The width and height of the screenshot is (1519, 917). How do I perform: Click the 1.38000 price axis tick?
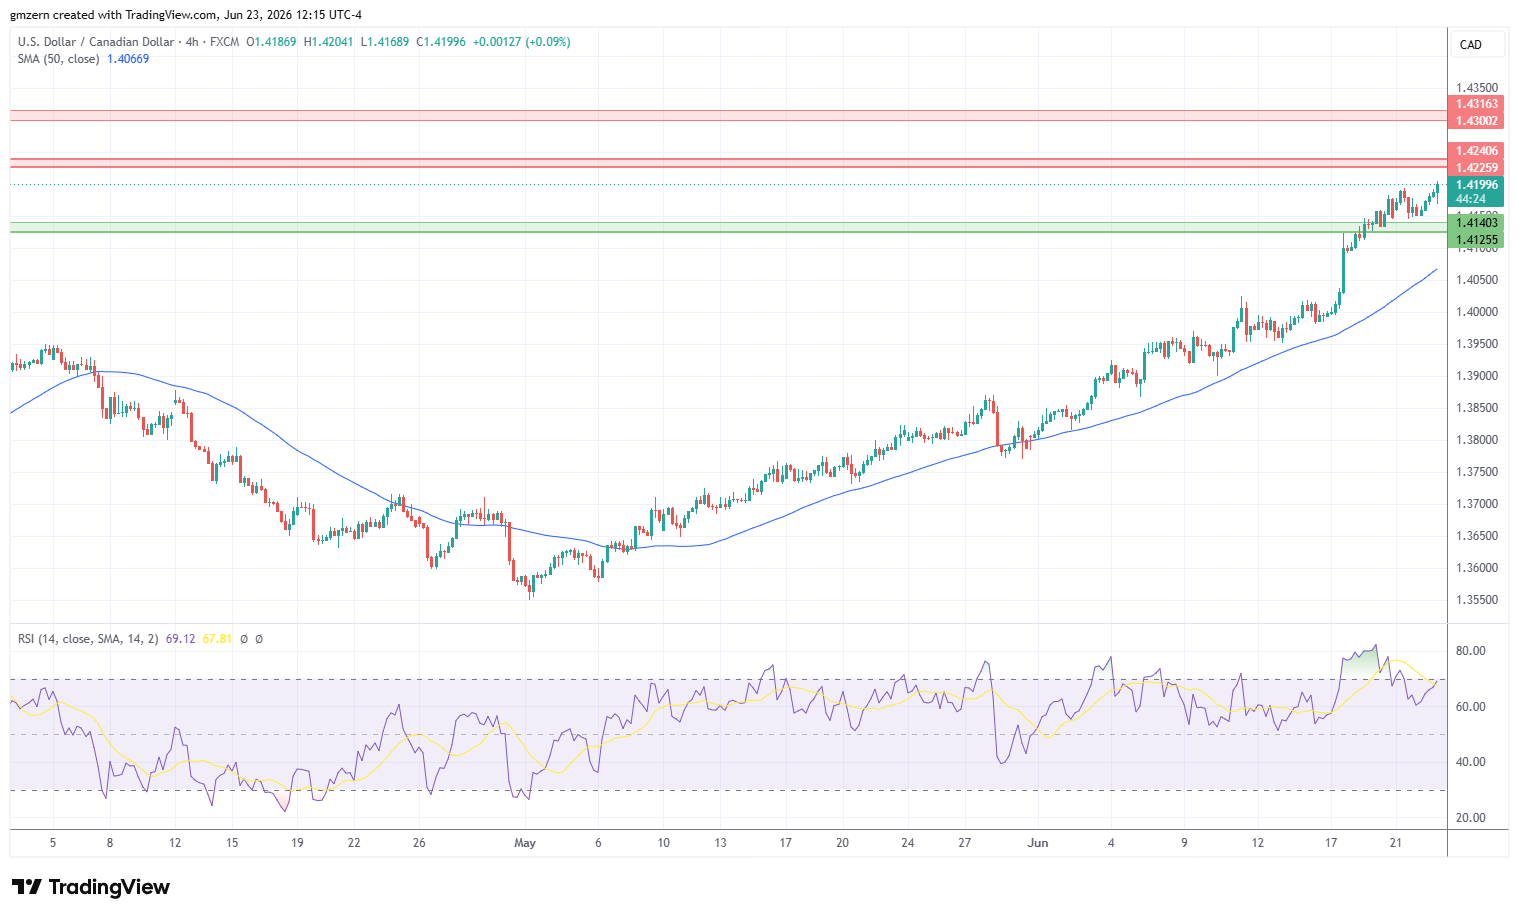click(1477, 440)
